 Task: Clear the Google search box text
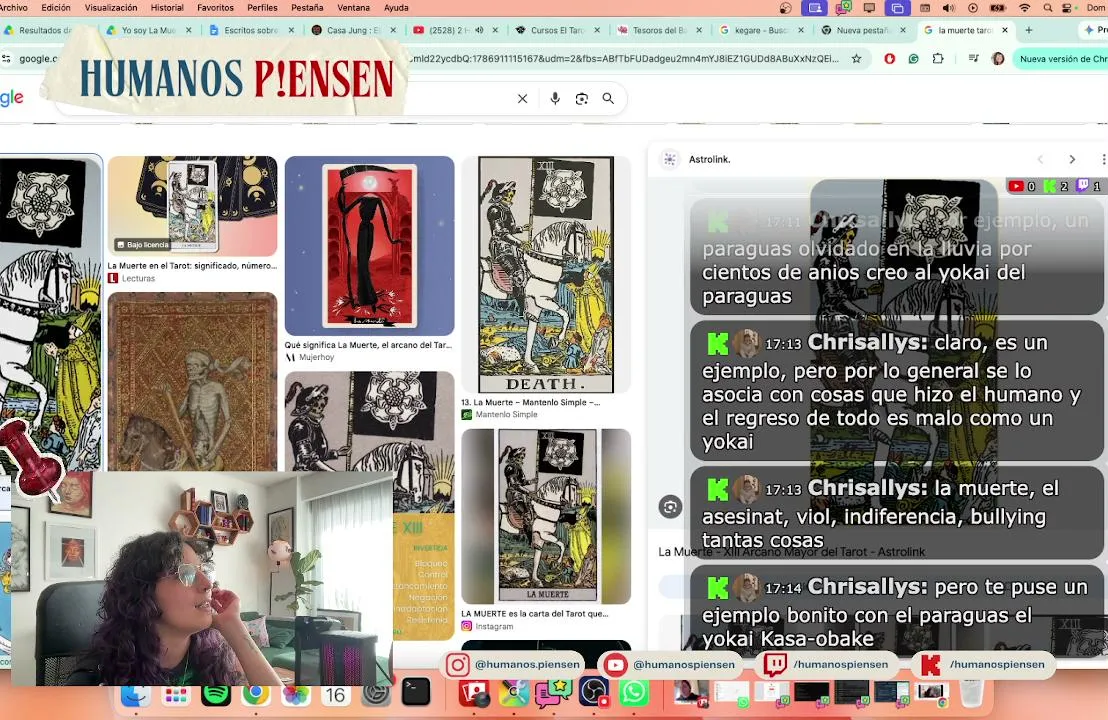pos(522,99)
